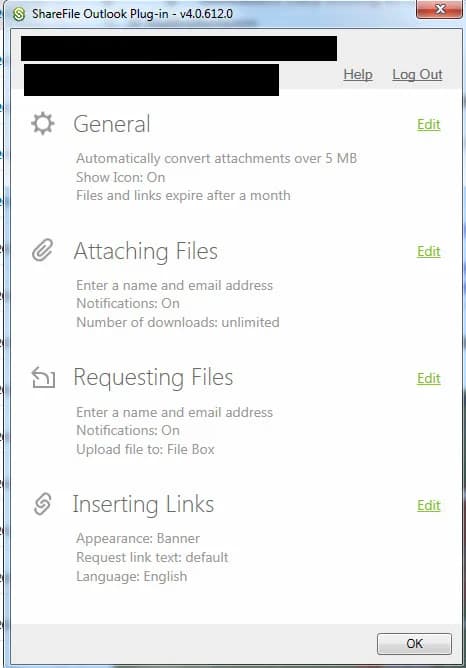Log Out of ShareFile account
The width and height of the screenshot is (466, 668).
click(x=417, y=75)
